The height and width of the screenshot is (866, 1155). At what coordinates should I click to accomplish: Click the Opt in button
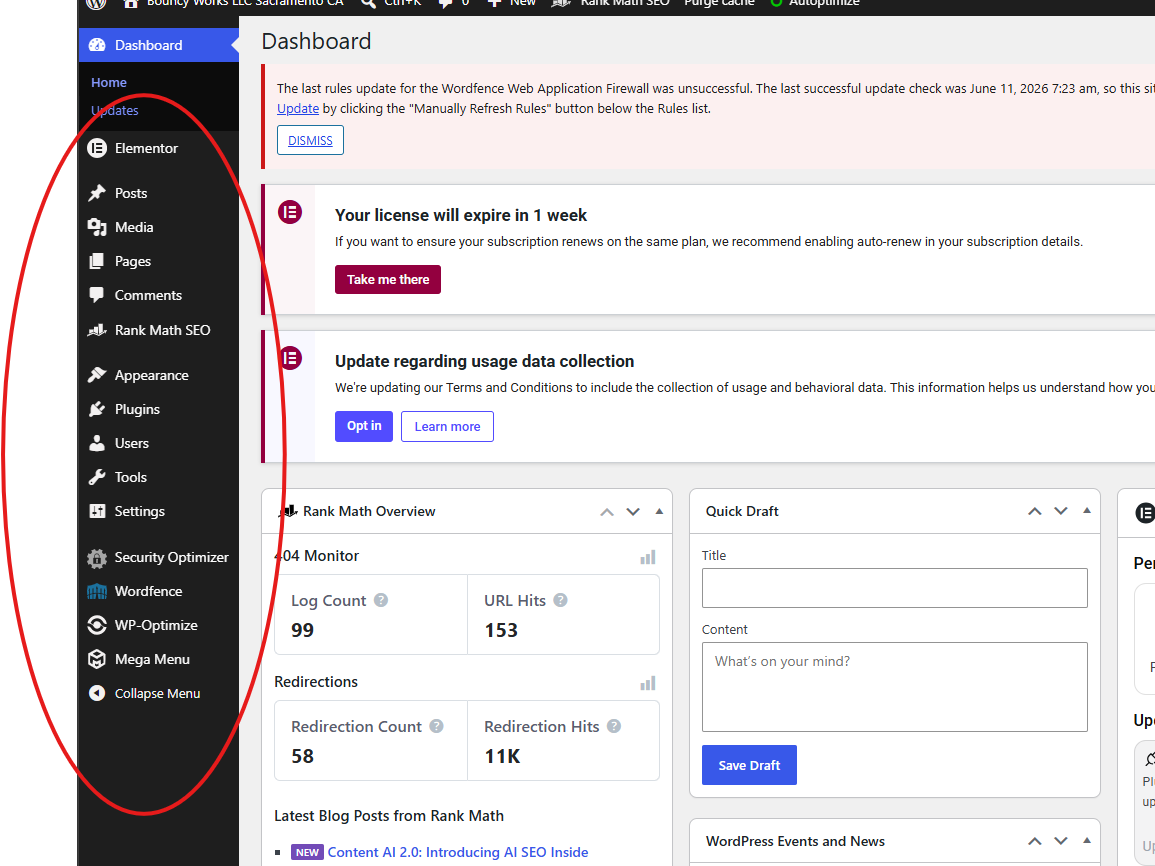(x=364, y=426)
